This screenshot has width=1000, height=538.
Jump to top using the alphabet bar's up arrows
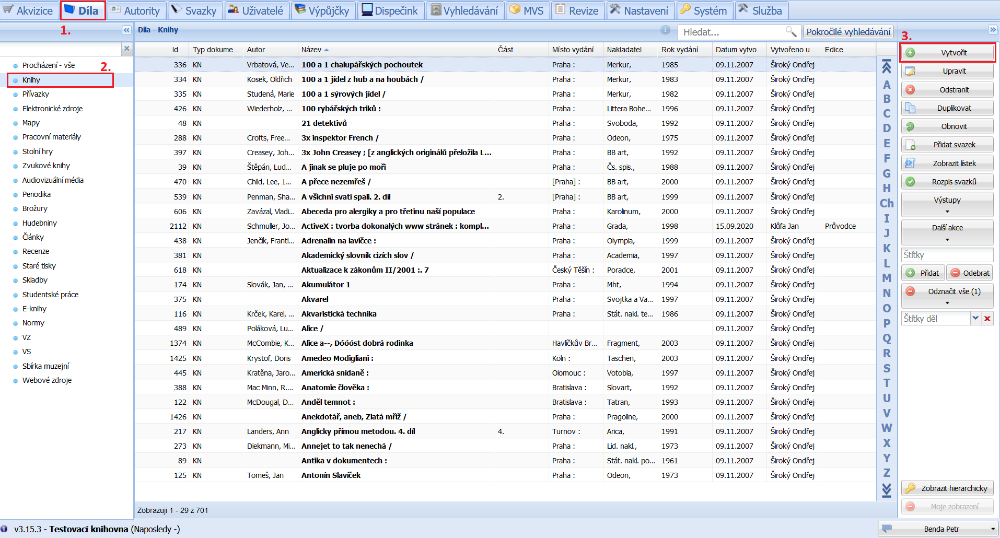(885, 67)
